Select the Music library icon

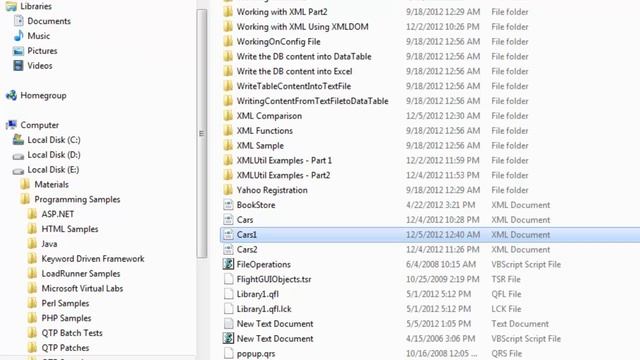(18, 36)
